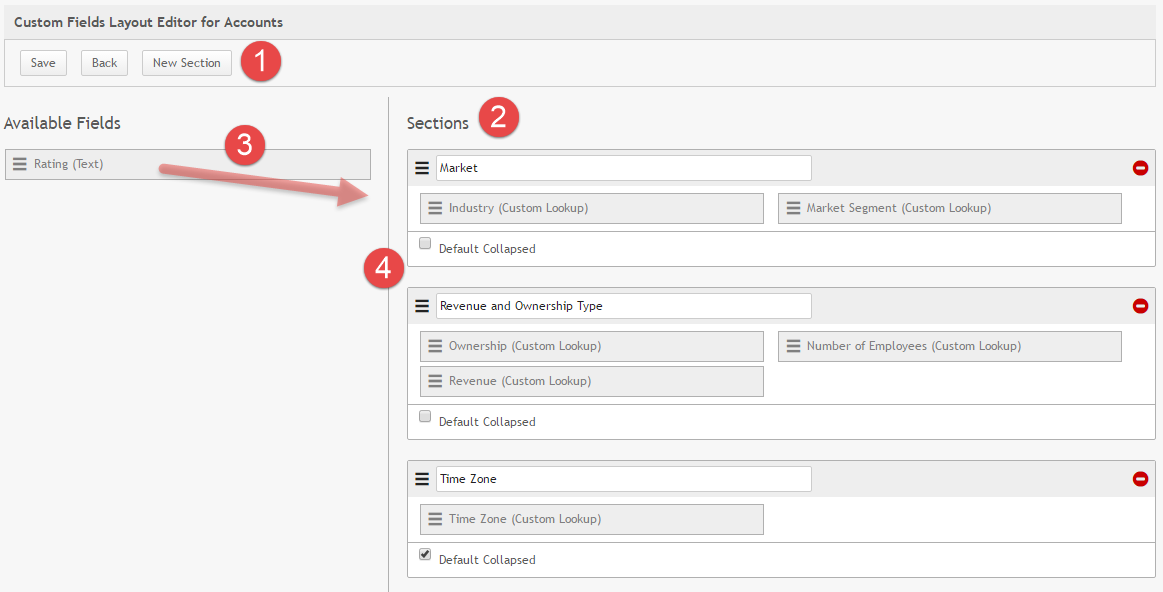The width and height of the screenshot is (1163, 592).
Task: Click the drag handle on Market Segment field
Action: tap(794, 207)
